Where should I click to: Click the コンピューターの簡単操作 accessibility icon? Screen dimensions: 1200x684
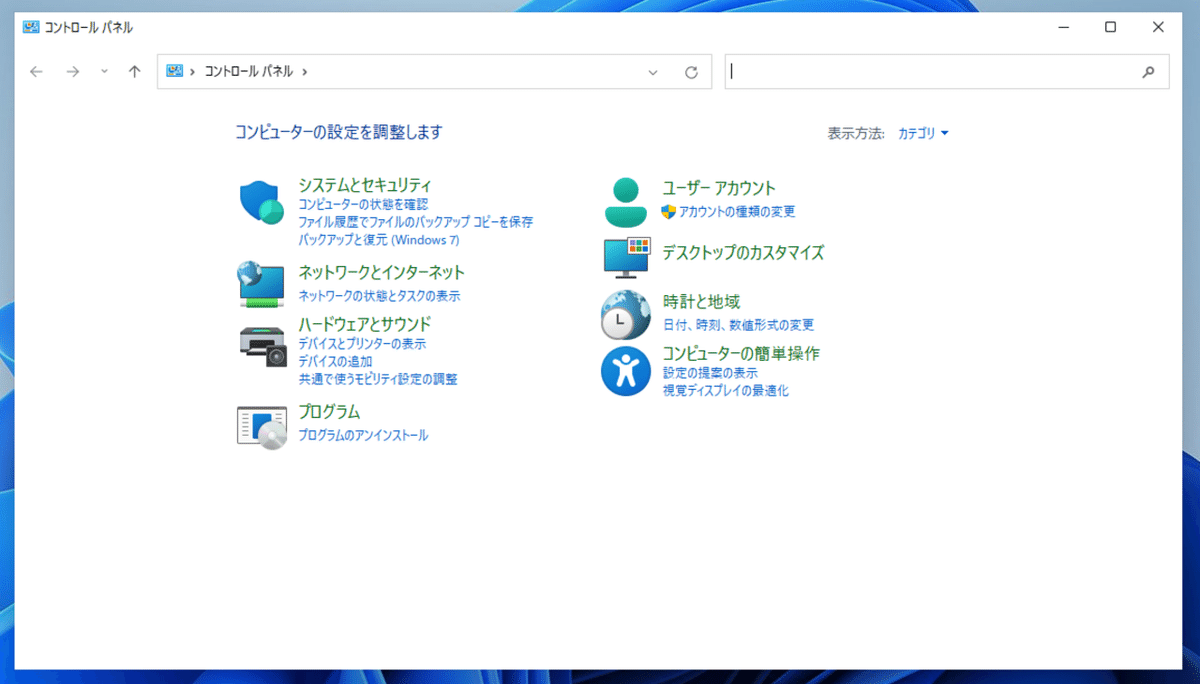(x=626, y=371)
